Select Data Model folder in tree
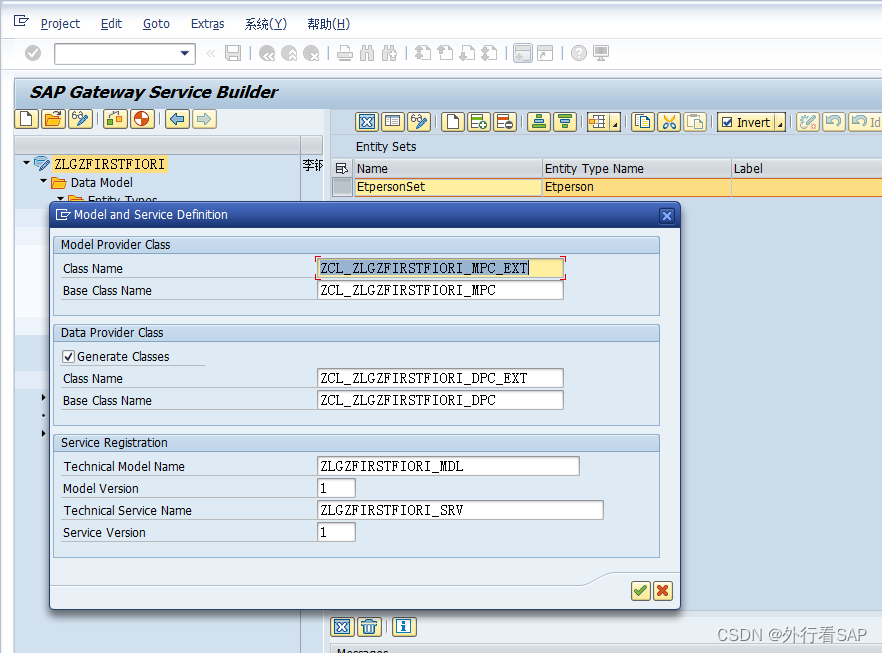Screen dimensions: 882x653 tap(102, 183)
